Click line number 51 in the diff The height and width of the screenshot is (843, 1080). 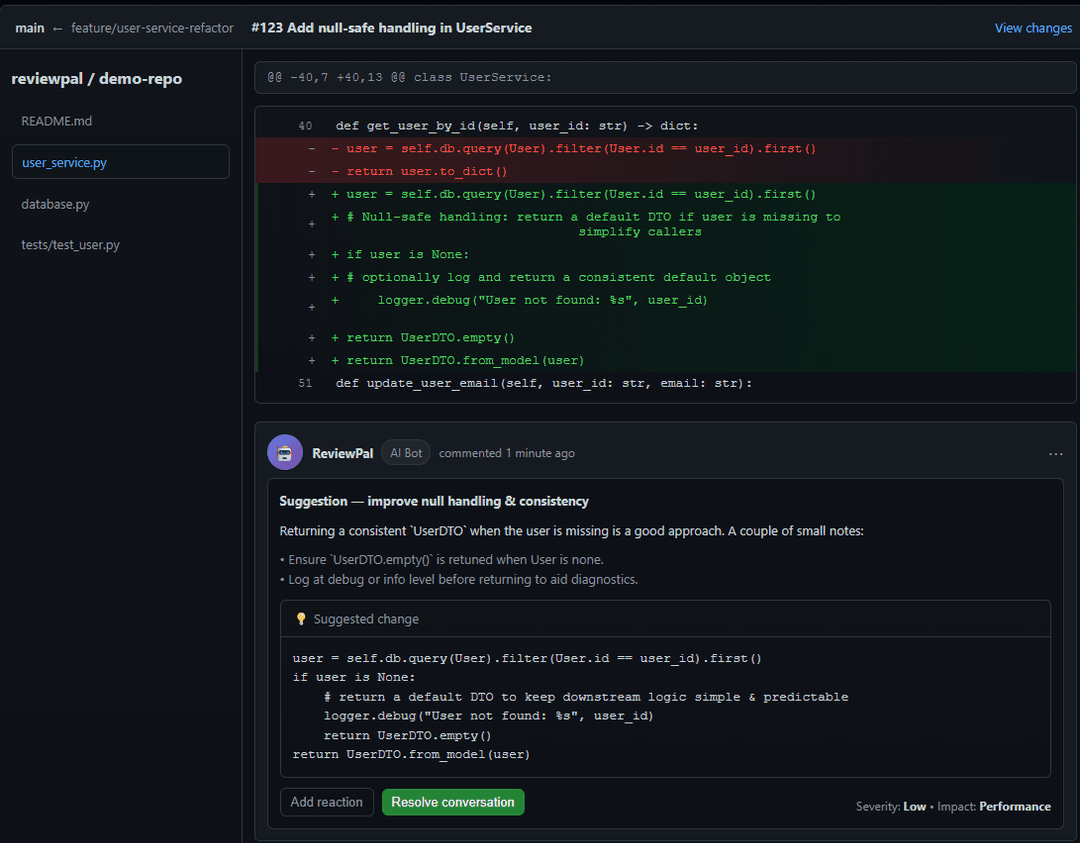[305, 383]
